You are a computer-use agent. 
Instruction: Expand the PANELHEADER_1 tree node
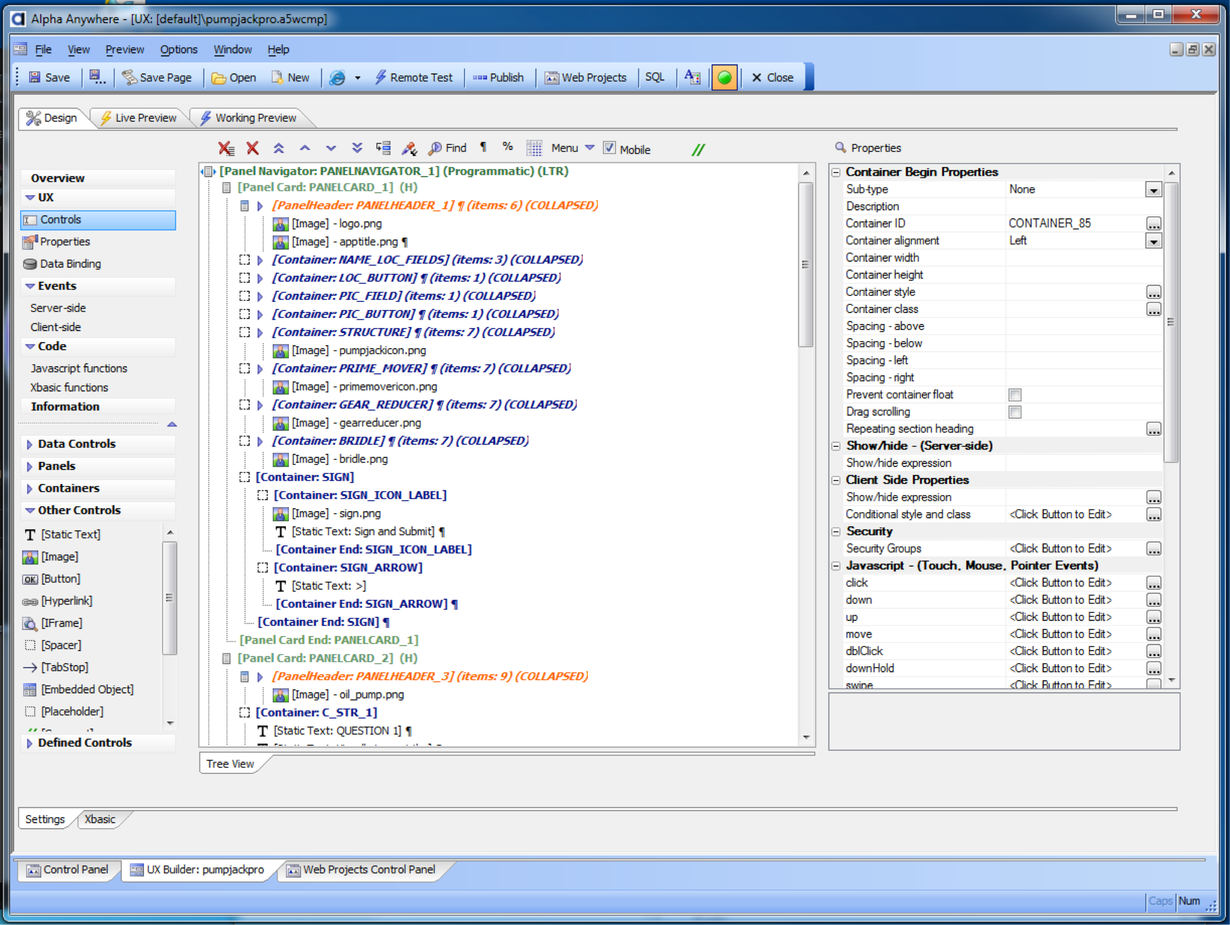pos(260,205)
